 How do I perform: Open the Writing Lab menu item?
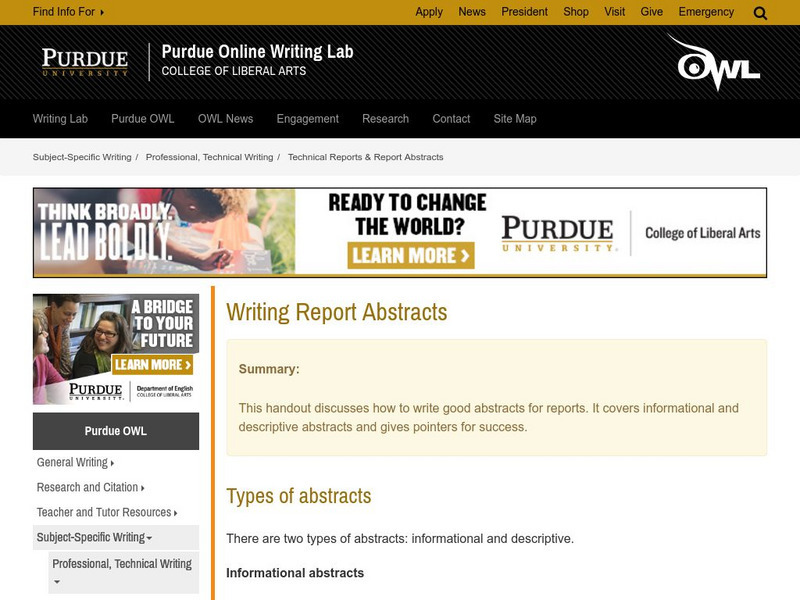click(60, 118)
